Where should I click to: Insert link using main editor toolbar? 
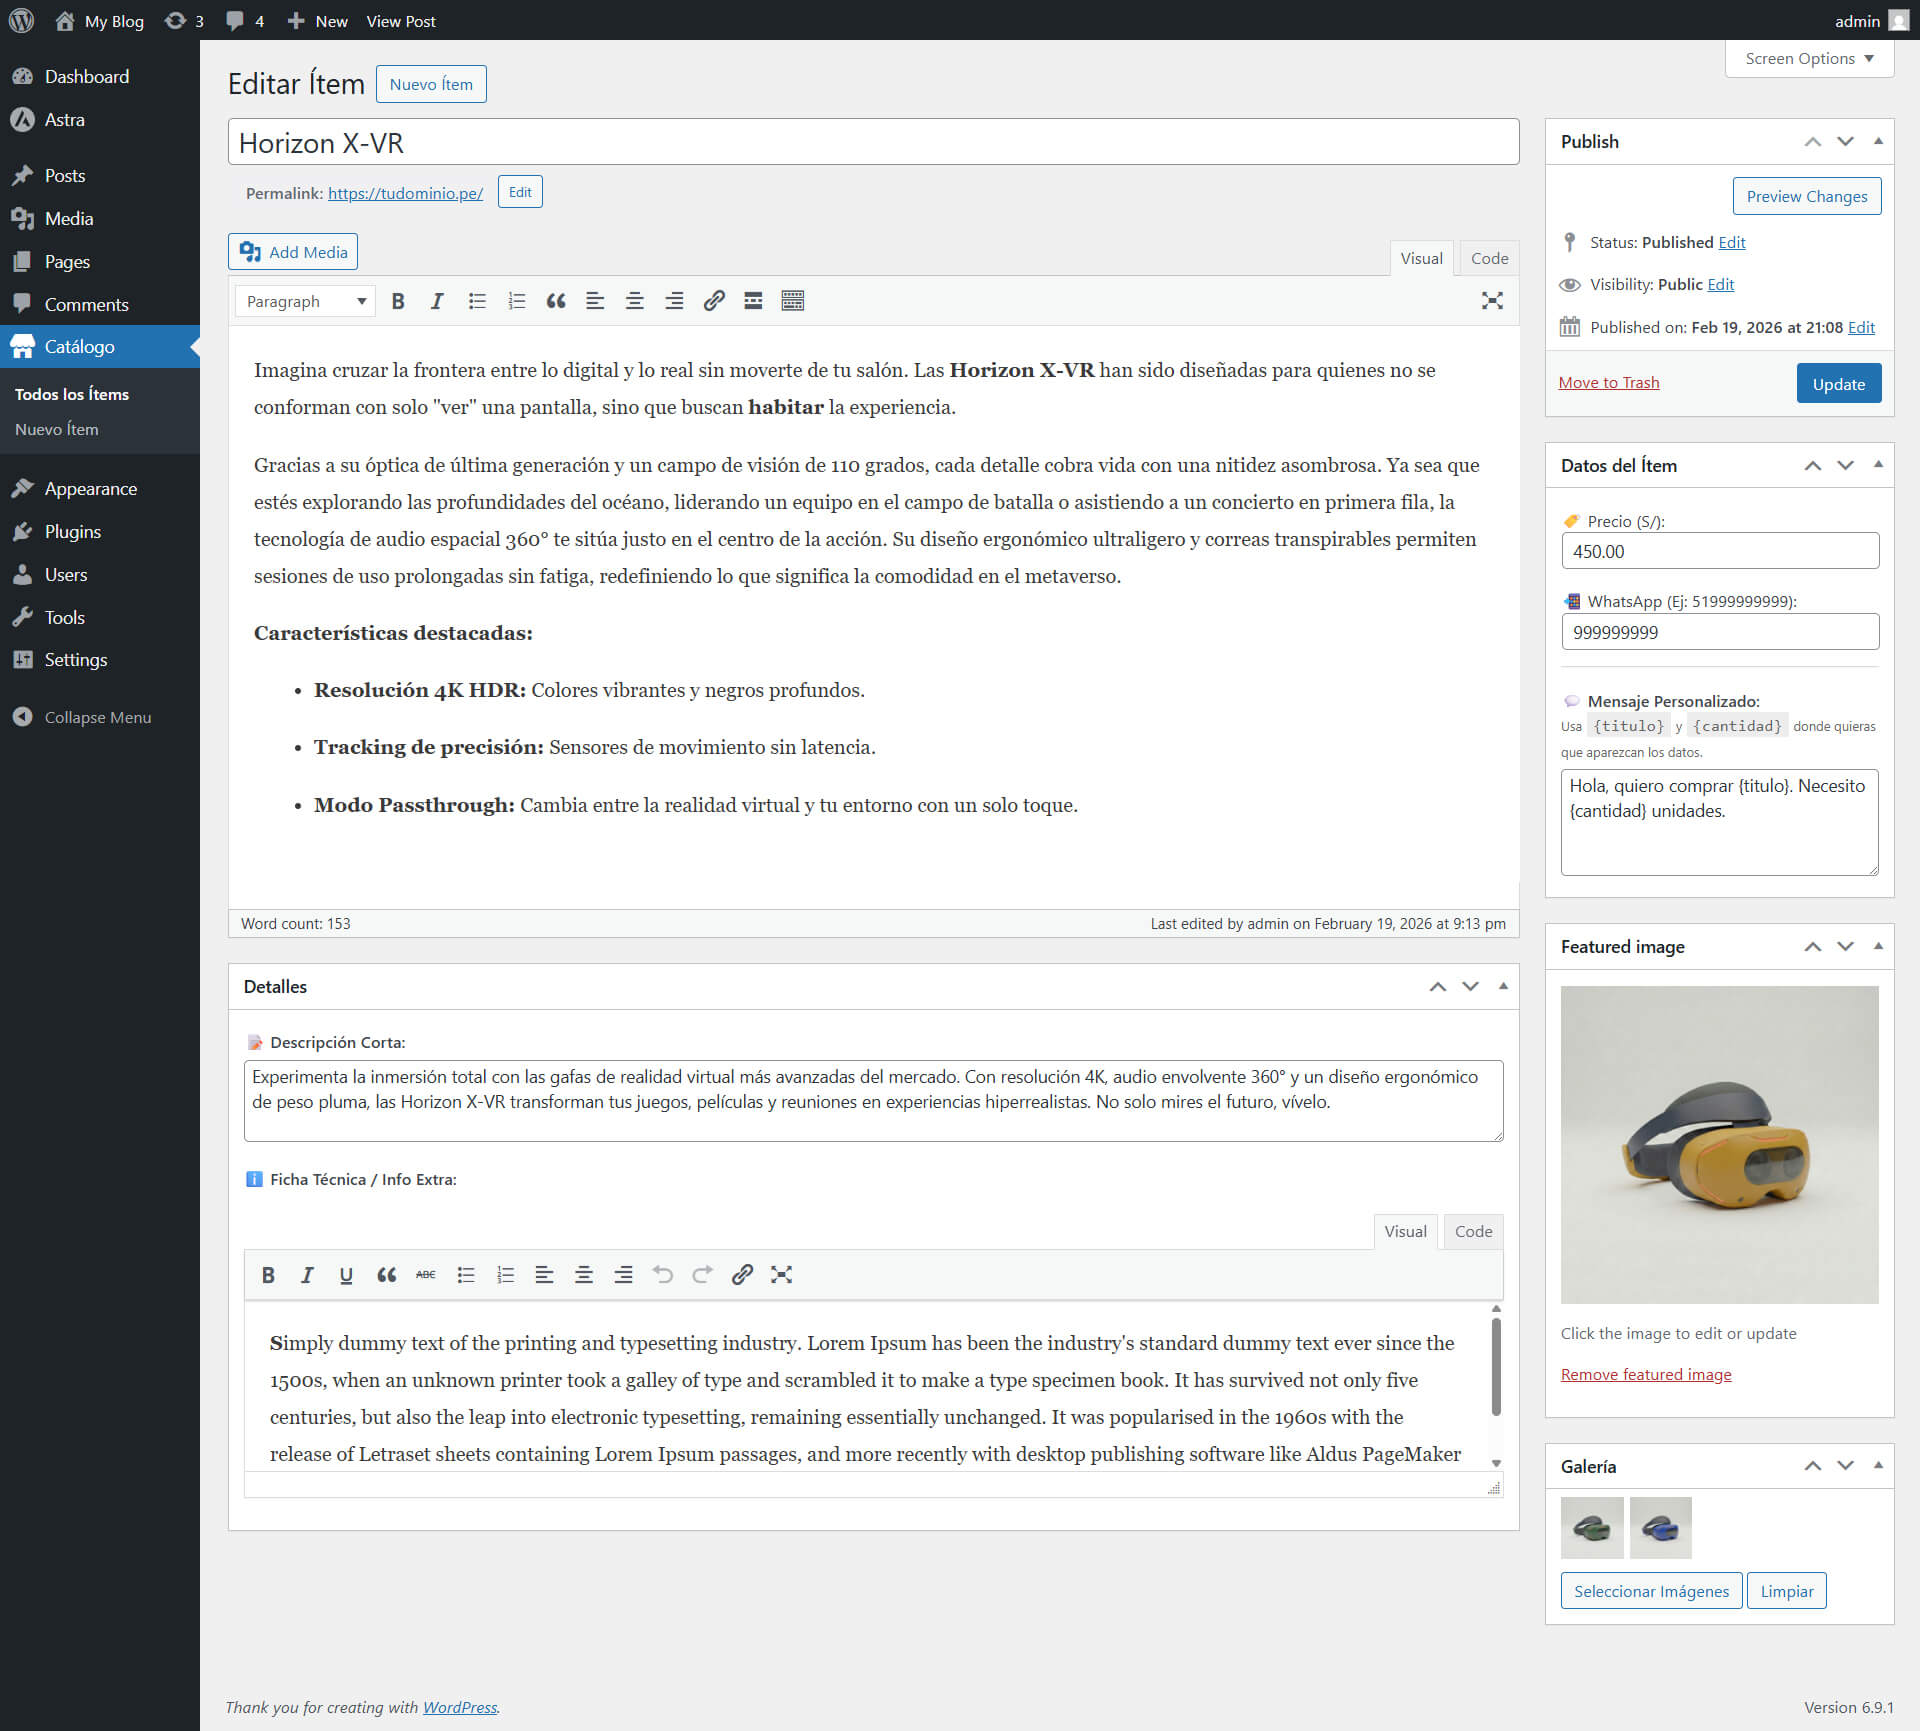(713, 301)
